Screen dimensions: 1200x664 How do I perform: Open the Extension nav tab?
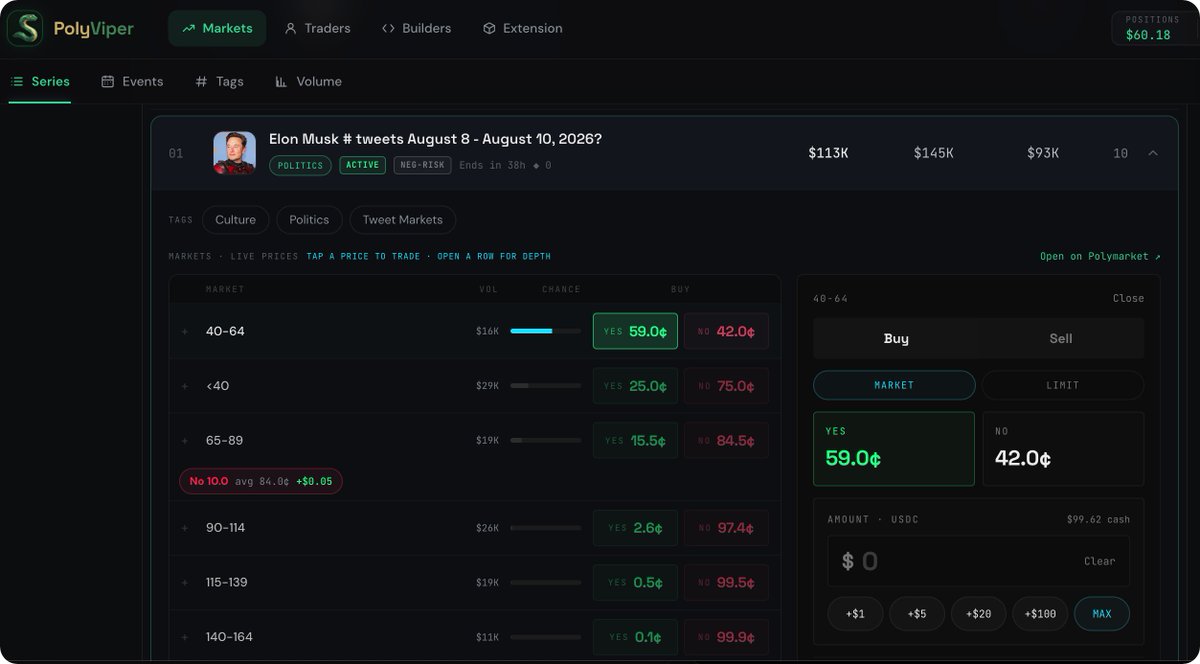[522, 28]
